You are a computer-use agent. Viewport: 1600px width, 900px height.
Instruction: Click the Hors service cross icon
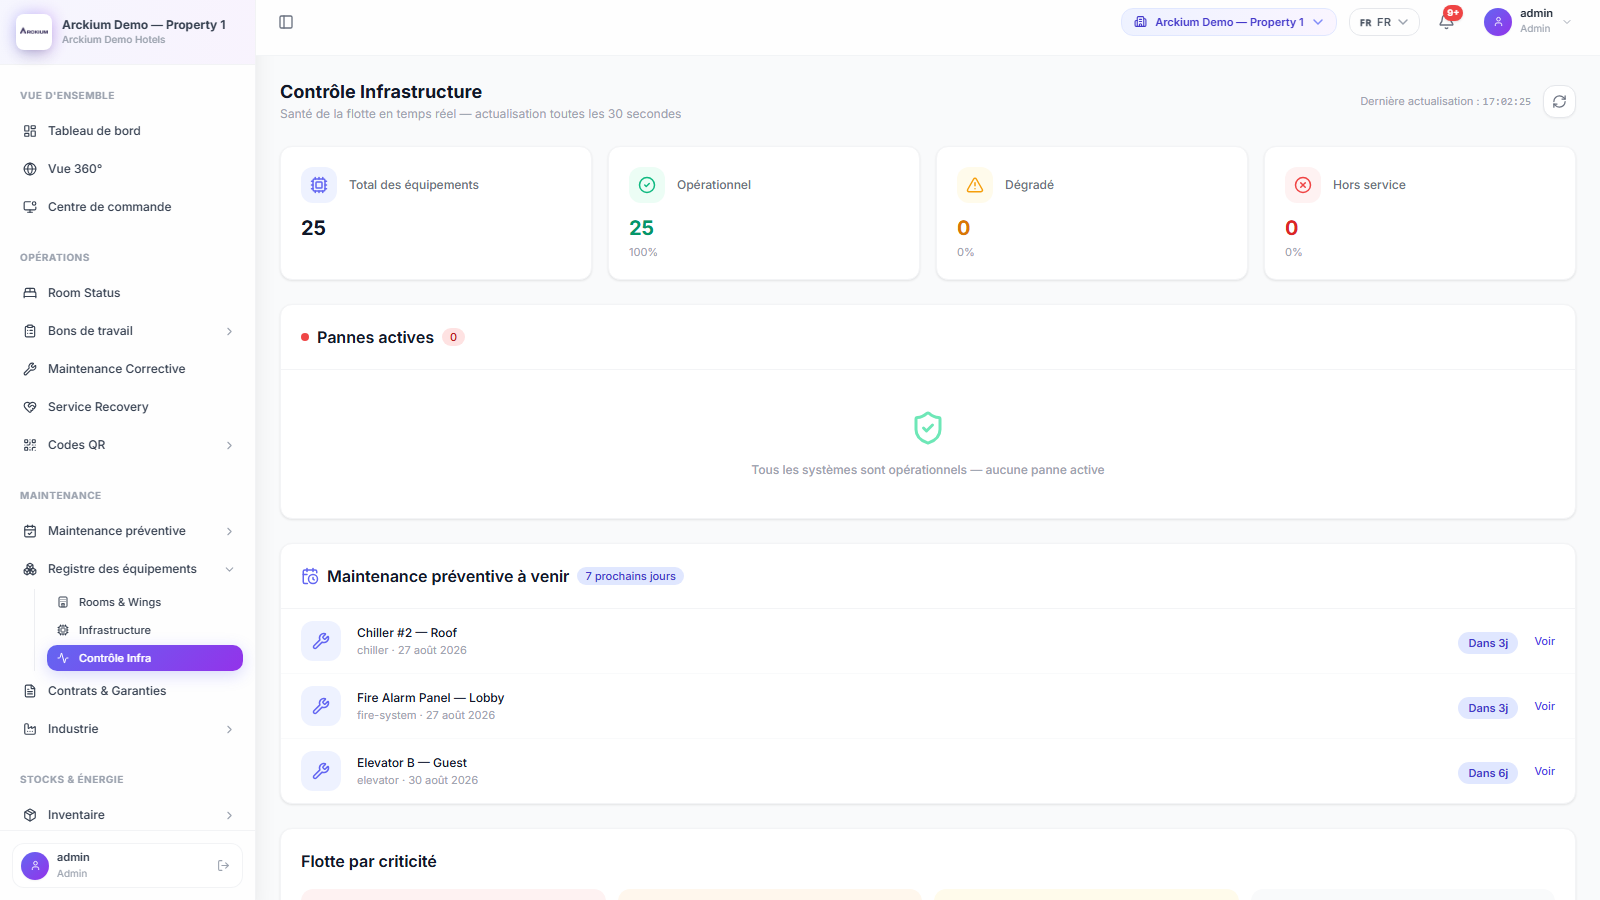1303,185
